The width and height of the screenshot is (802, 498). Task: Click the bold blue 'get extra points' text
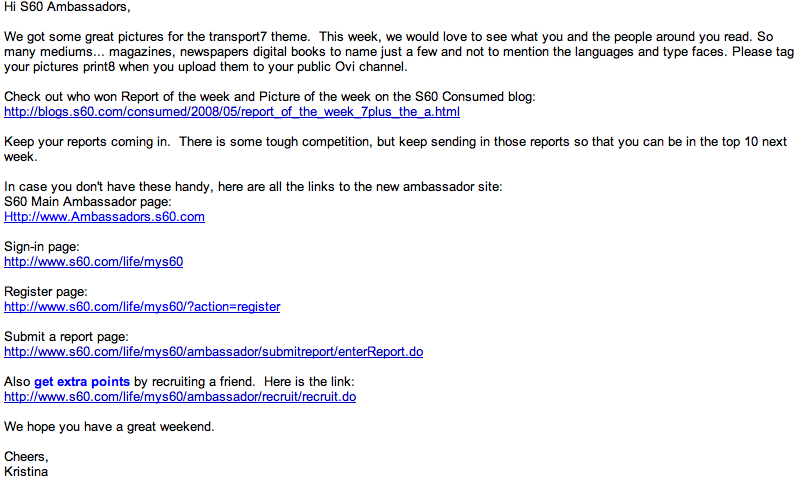(82, 382)
